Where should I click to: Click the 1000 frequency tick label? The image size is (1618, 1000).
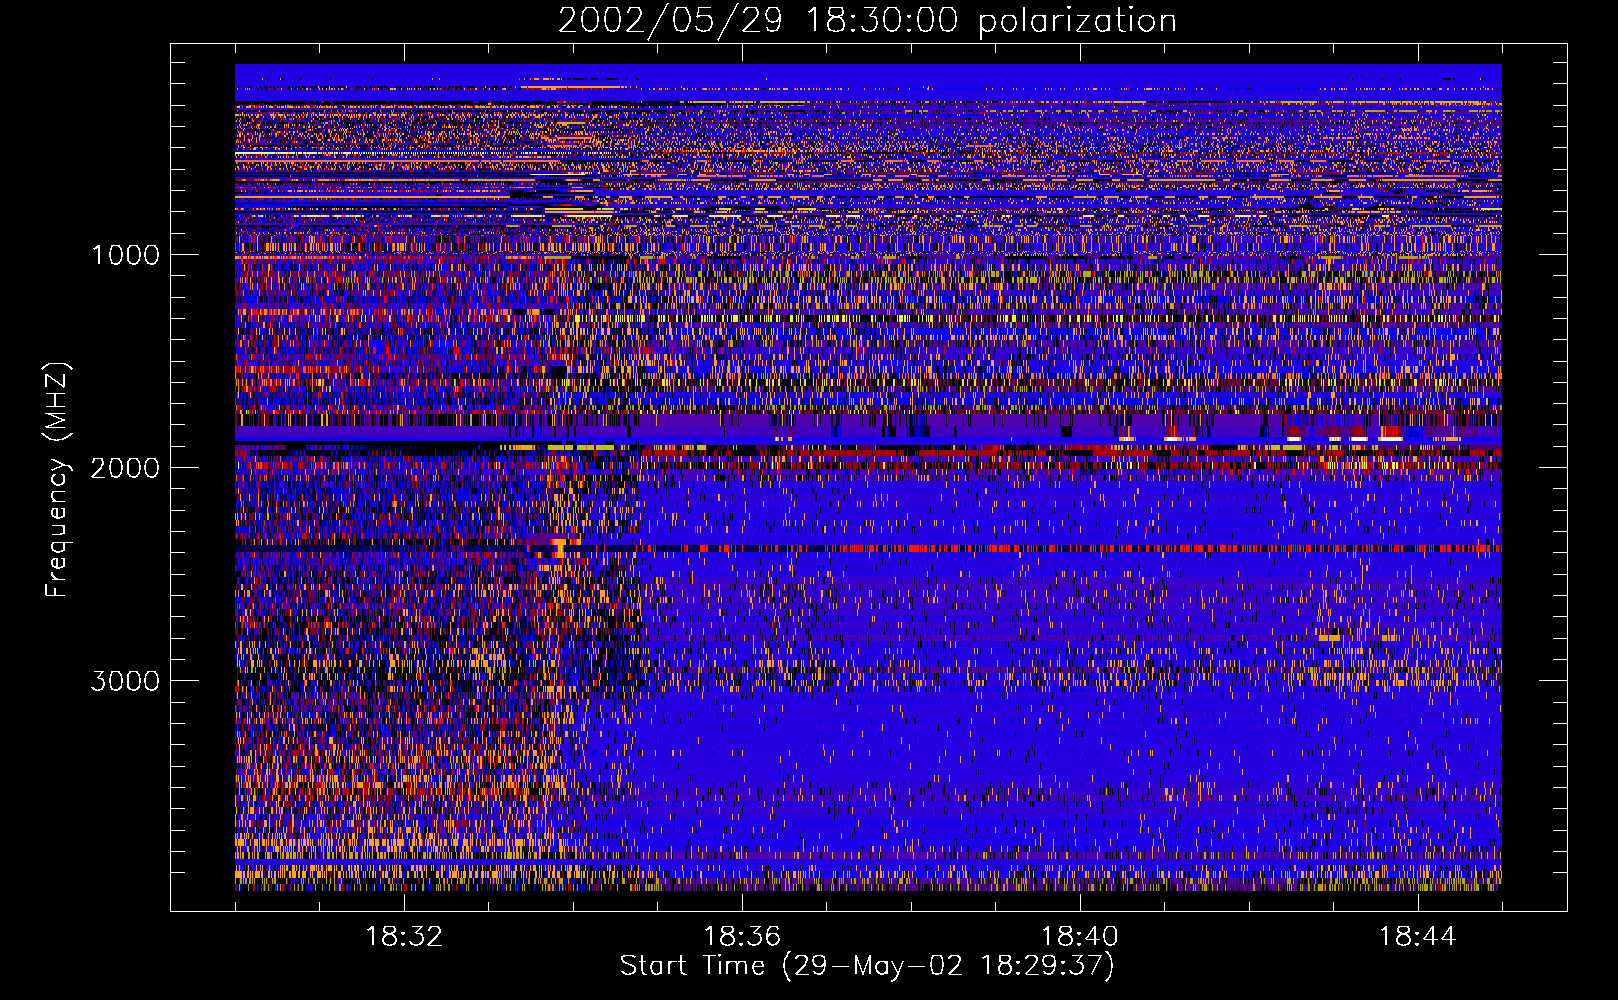point(125,255)
